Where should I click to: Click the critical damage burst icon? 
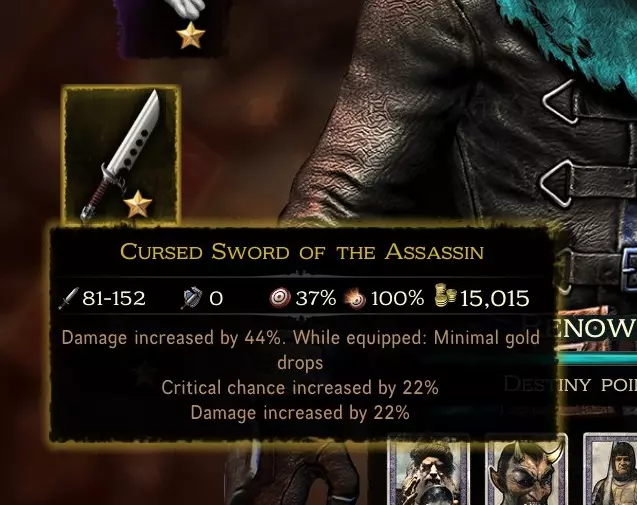click(355, 299)
